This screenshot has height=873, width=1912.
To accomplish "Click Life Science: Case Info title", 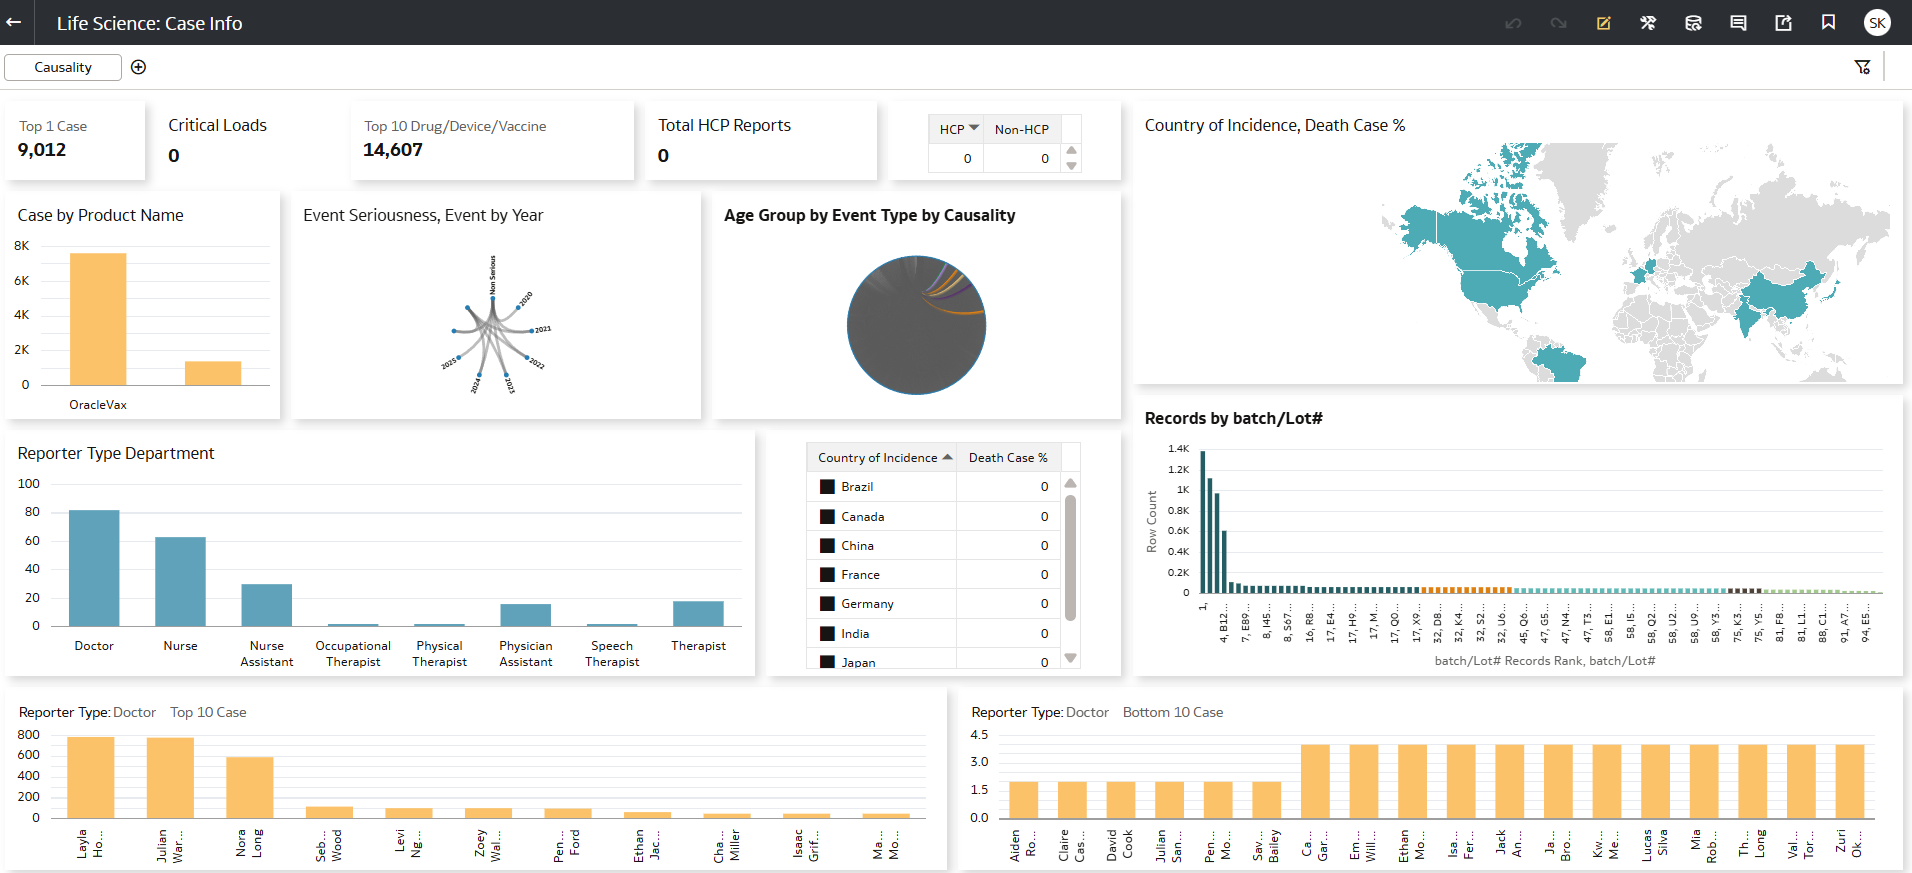I will [x=149, y=23].
